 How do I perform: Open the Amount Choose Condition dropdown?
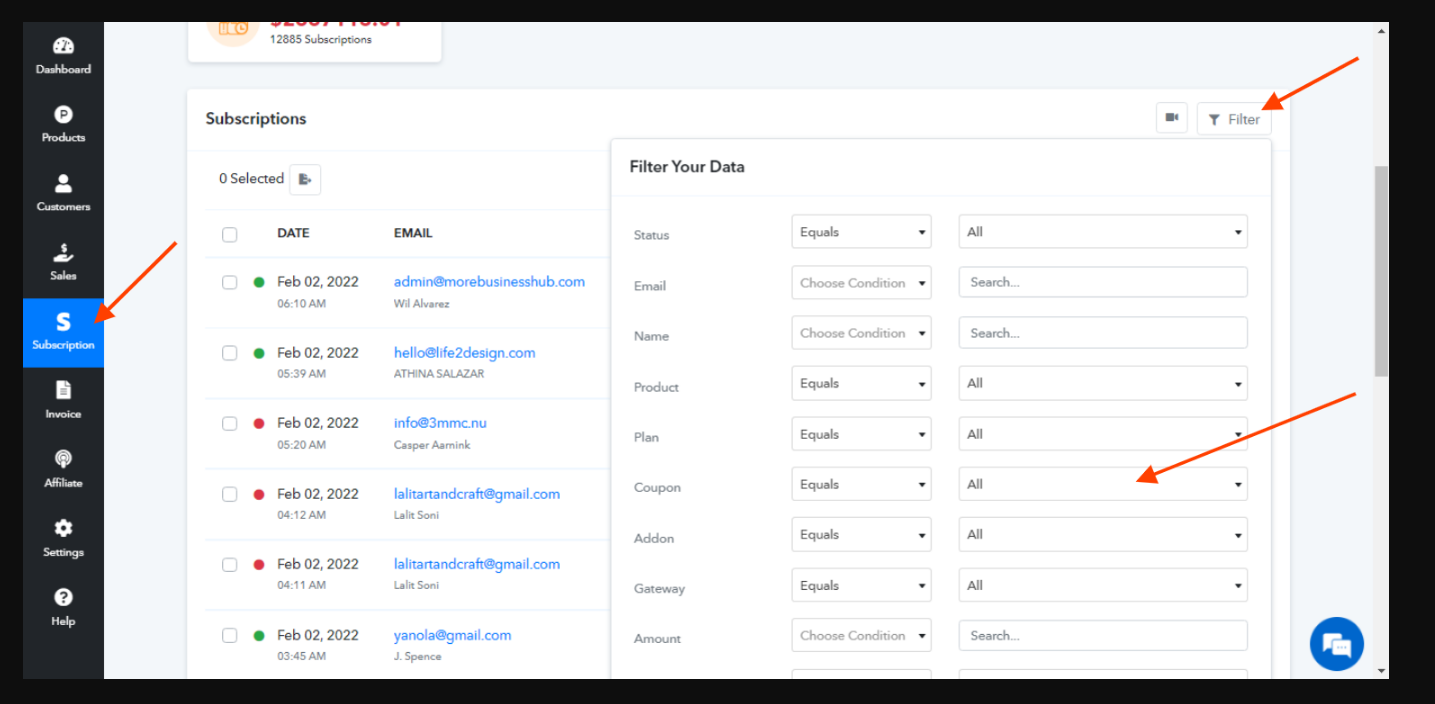tap(861, 636)
